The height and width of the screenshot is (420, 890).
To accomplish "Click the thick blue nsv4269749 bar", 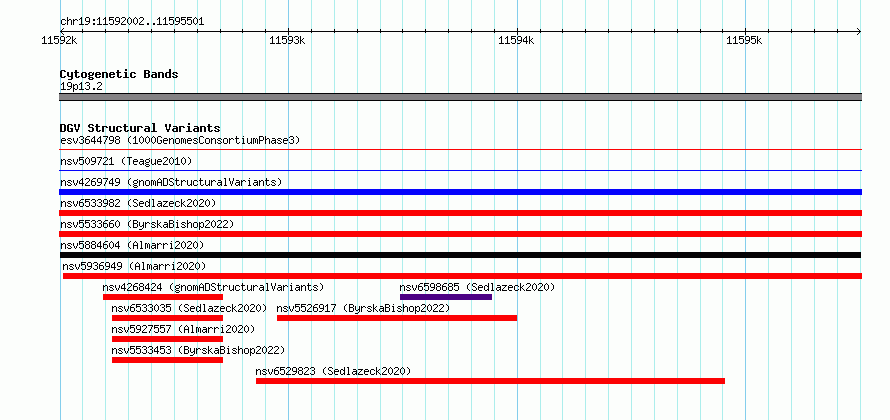I will click(460, 192).
